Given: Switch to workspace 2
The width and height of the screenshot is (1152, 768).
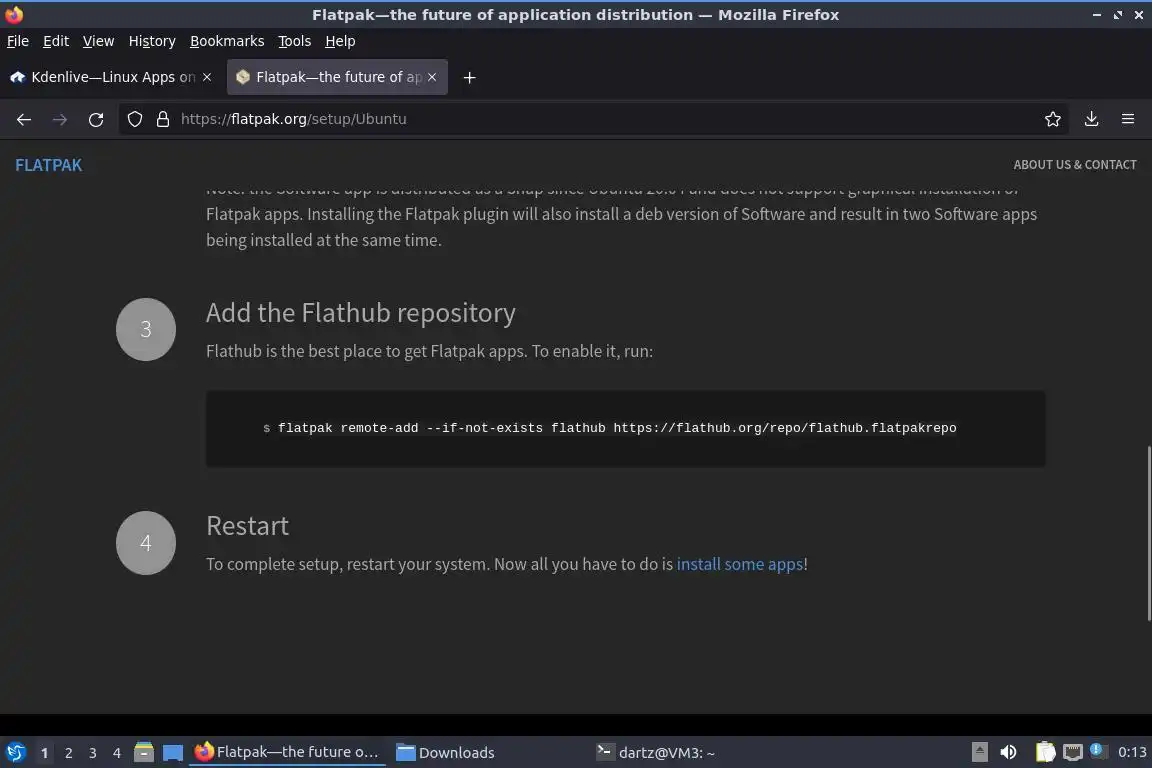Looking at the screenshot, I should click(68, 753).
